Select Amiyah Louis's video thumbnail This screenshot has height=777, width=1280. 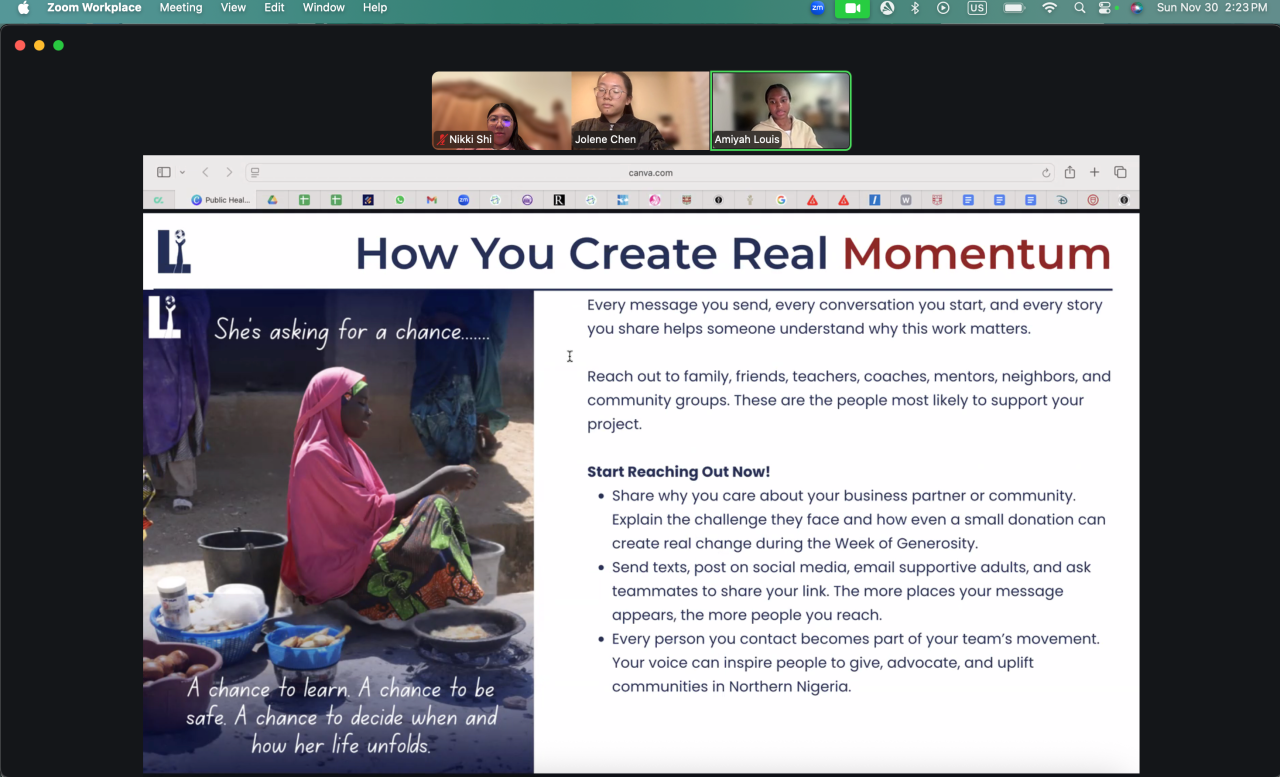pyautogui.click(x=781, y=111)
